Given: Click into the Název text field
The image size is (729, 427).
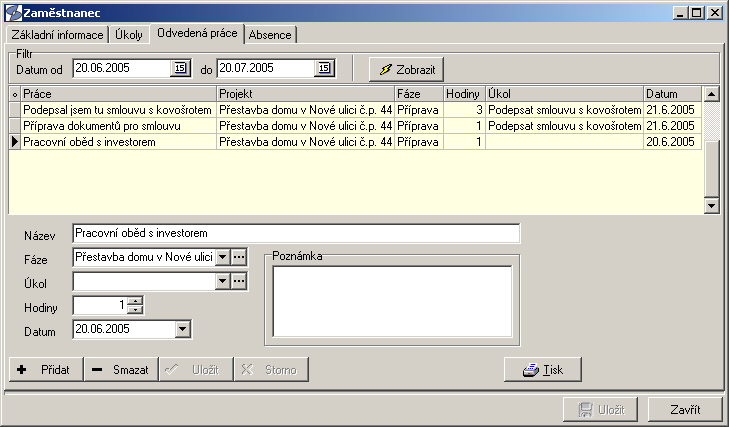Looking at the screenshot, I should coord(296,233).
